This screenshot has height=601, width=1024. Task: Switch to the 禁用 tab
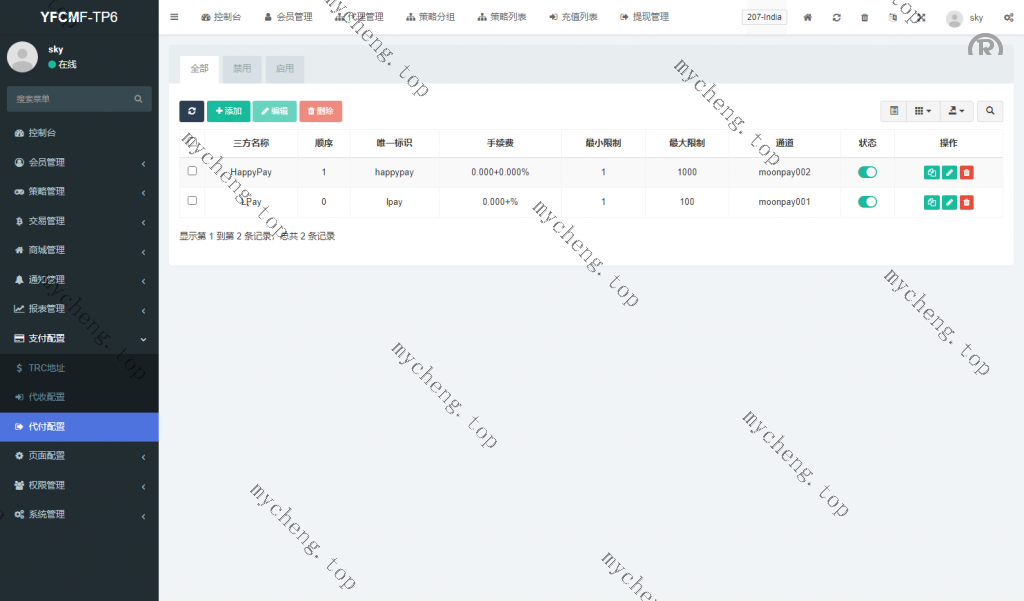click(242, 69)
